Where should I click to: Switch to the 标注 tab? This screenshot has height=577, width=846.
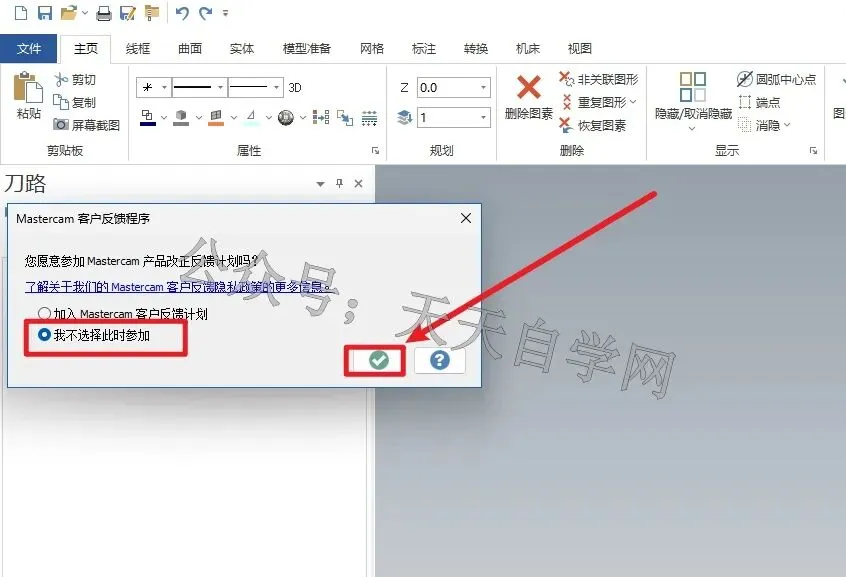pos(424,49)
